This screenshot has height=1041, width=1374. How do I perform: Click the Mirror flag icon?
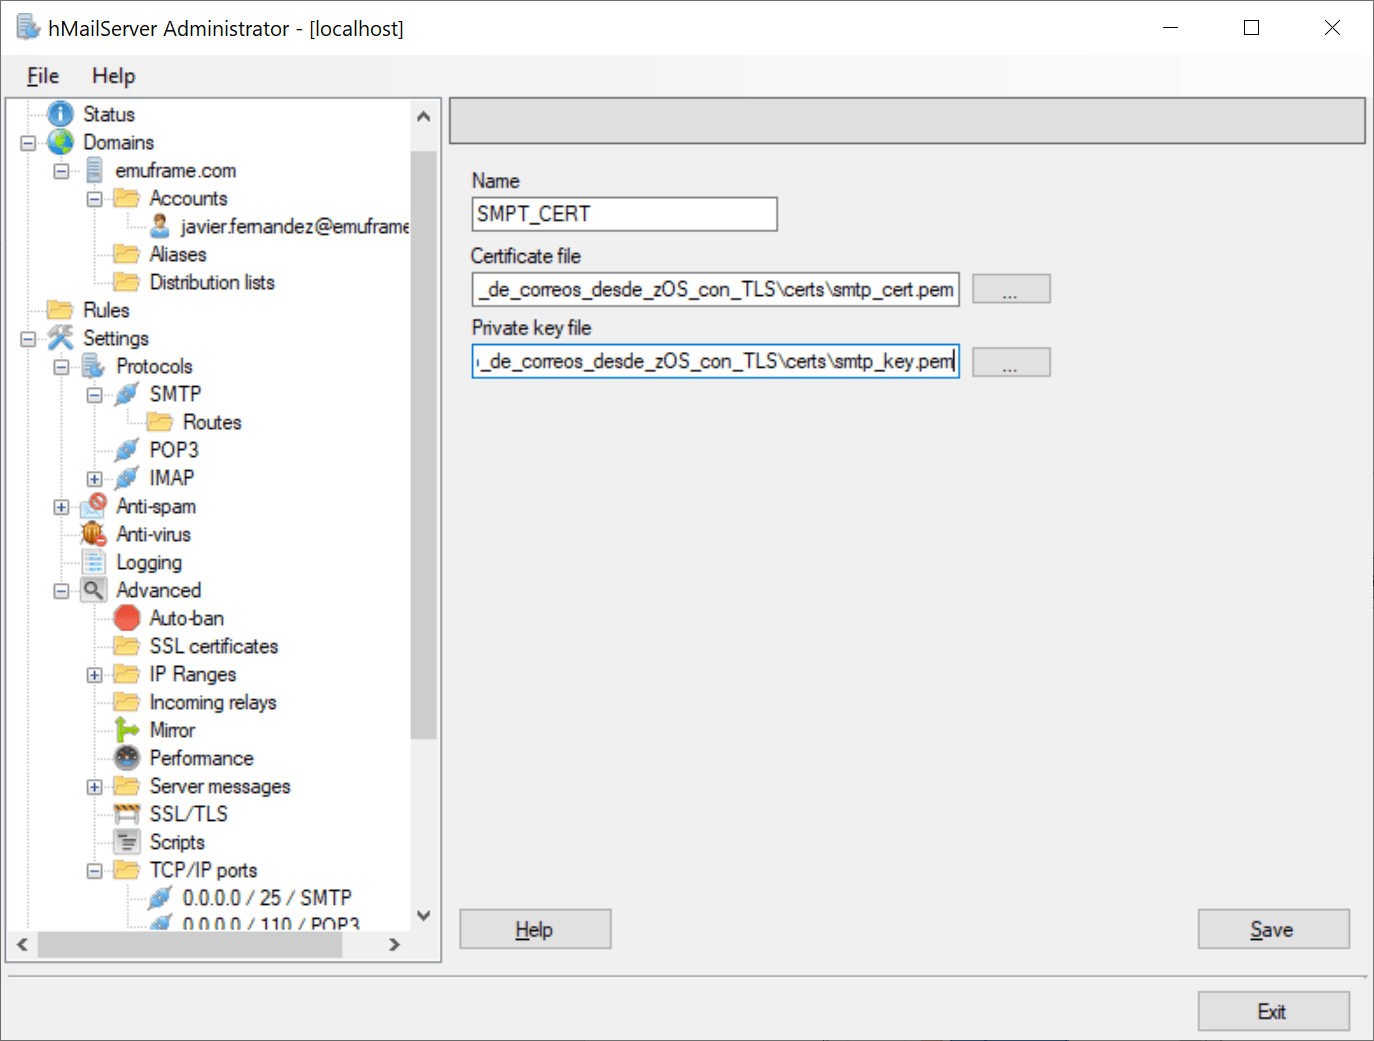126,730
